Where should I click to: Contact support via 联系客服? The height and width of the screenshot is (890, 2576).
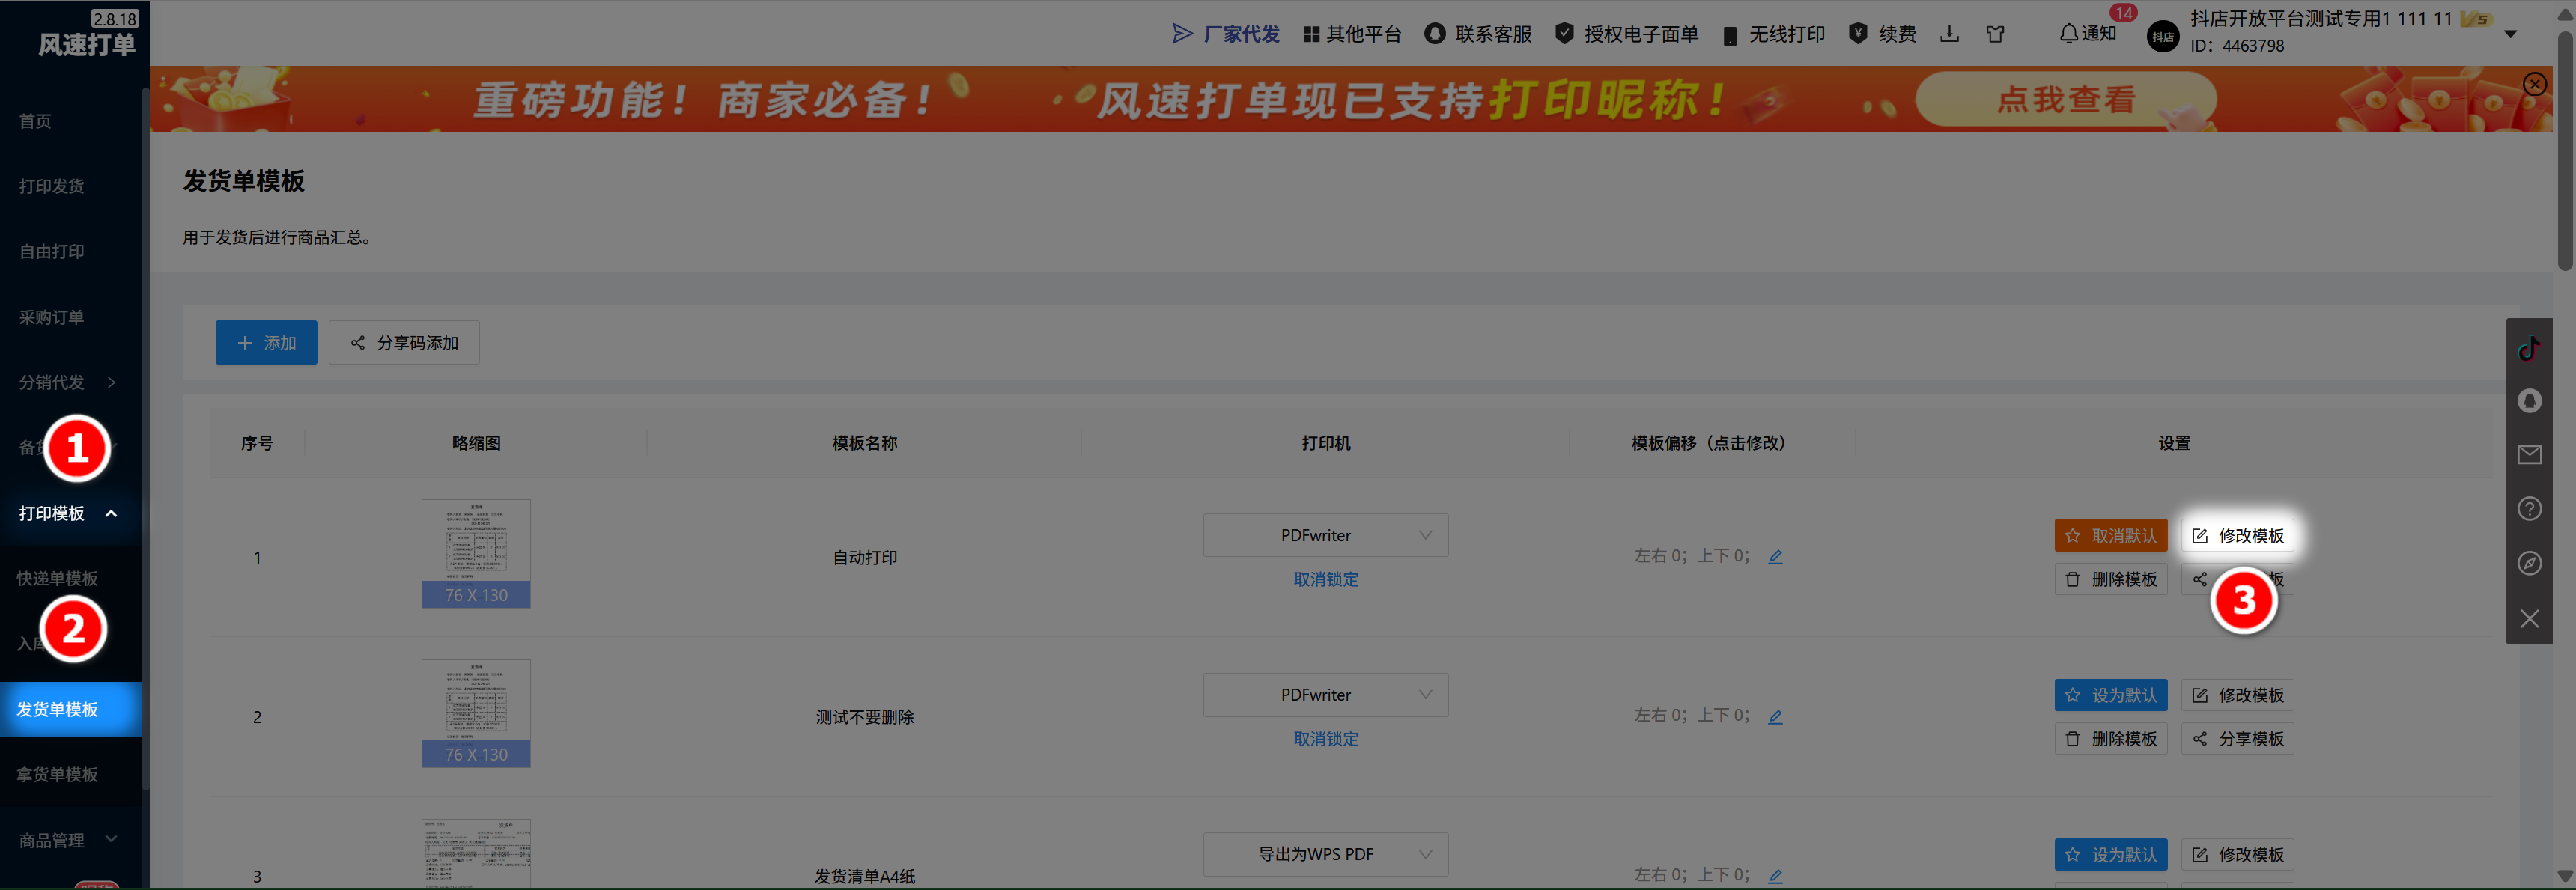tap(1478, 34)
